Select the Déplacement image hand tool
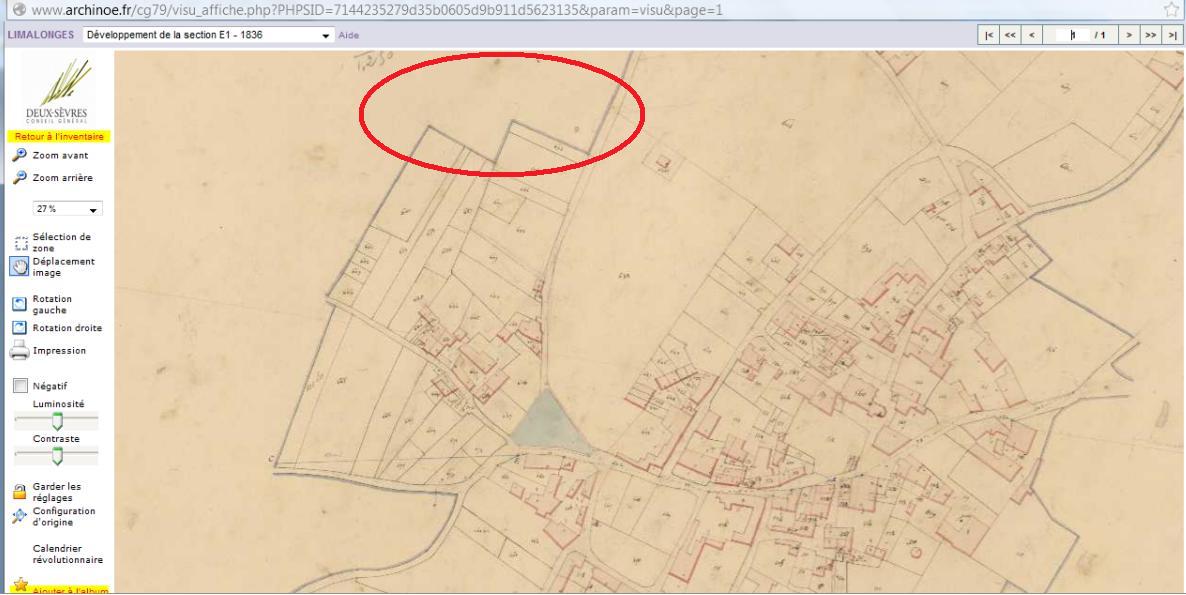Image resolution: width=1186 pixels, height=595 pixels. (x=20, y=266)
